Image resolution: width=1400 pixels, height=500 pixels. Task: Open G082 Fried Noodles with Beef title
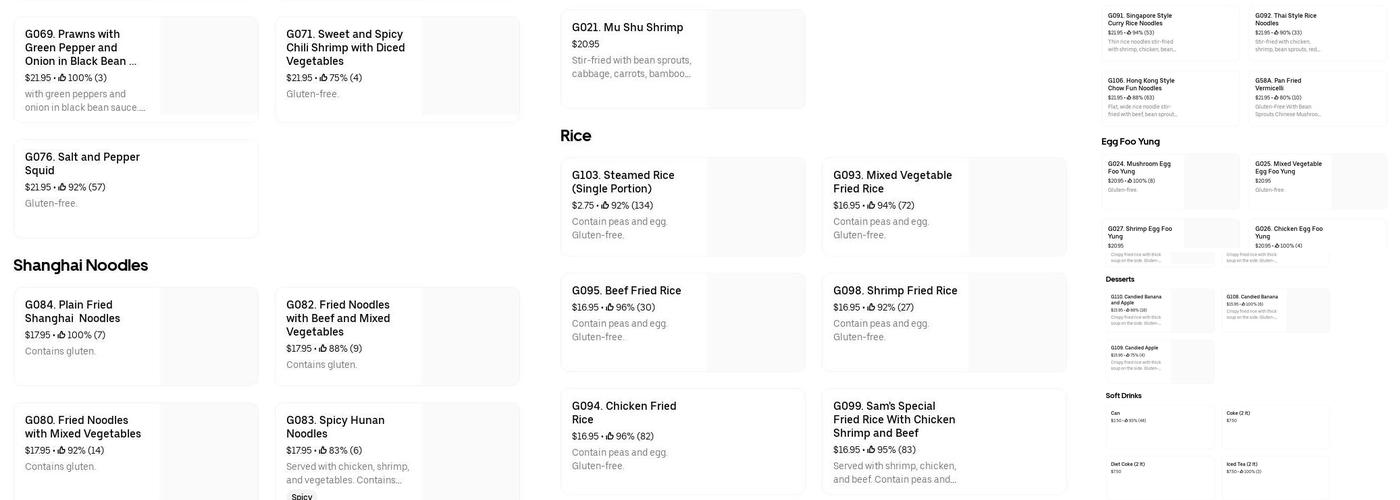pyautogui.click(x=338, y=318)
